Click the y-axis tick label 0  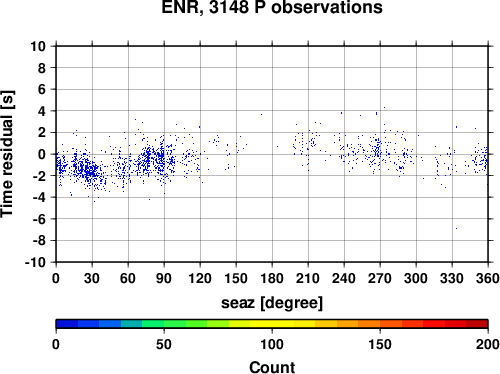(x=42, y=154)
